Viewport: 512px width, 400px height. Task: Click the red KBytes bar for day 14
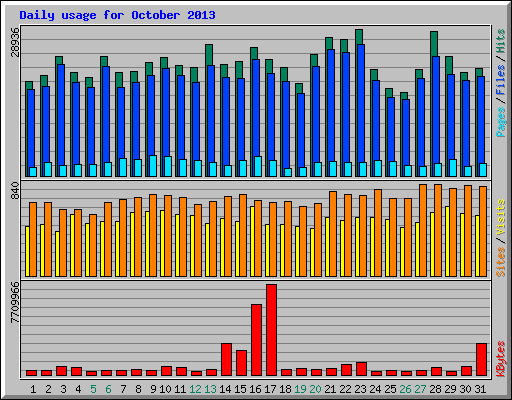click(x=226, y=360)
